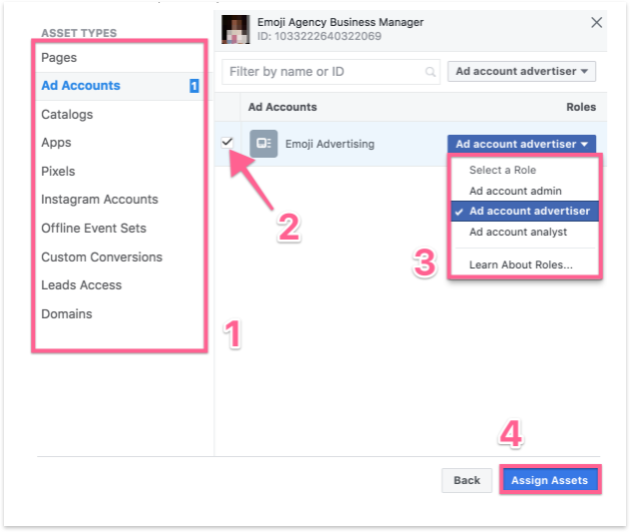
Task: Click the Emoji Agency profile thumbnail
Action: tap(235, 29)
